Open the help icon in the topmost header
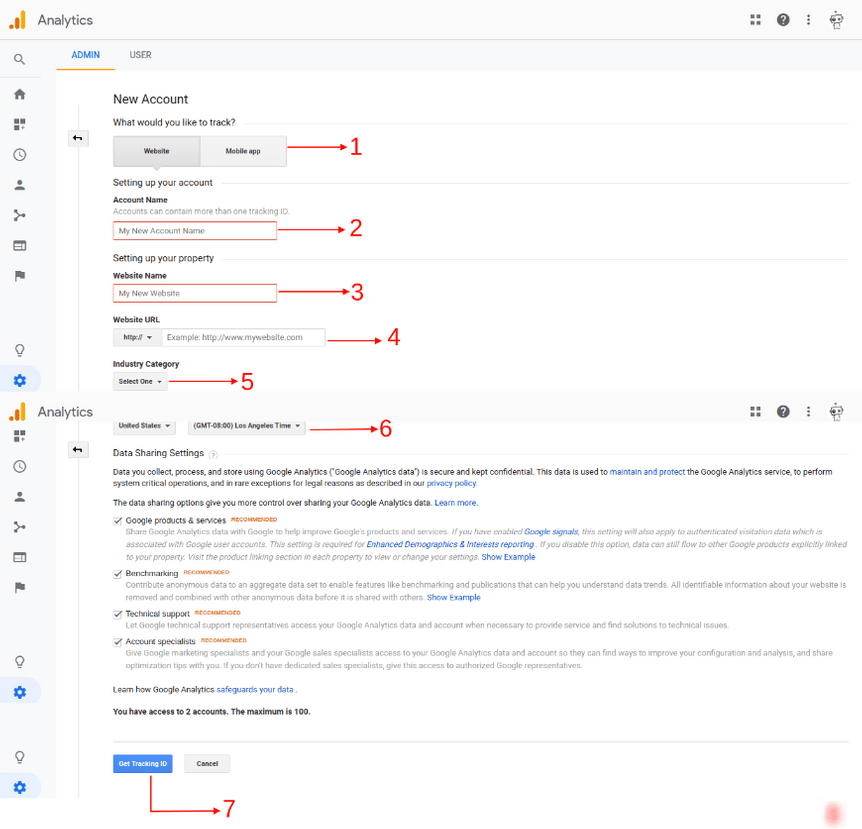 click(x=783, y=19)
